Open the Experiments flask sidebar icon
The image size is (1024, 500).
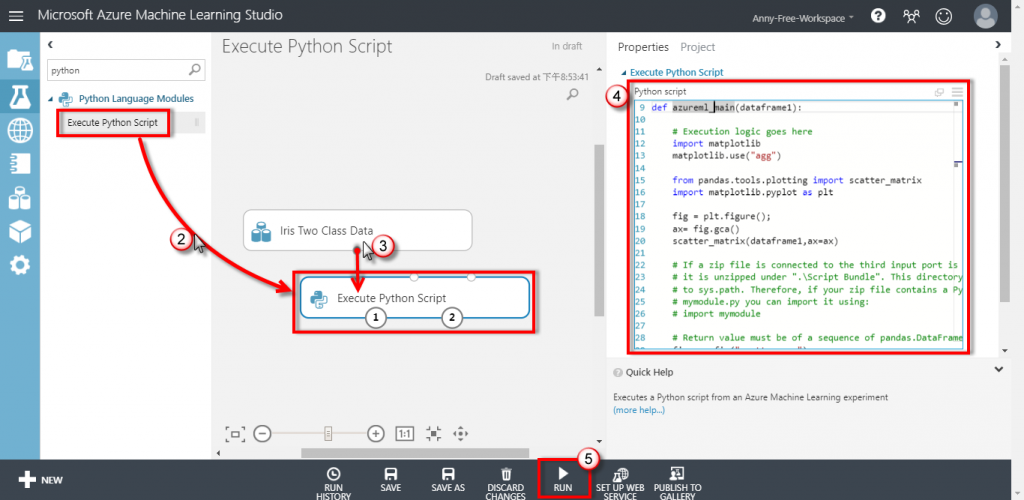20,96
